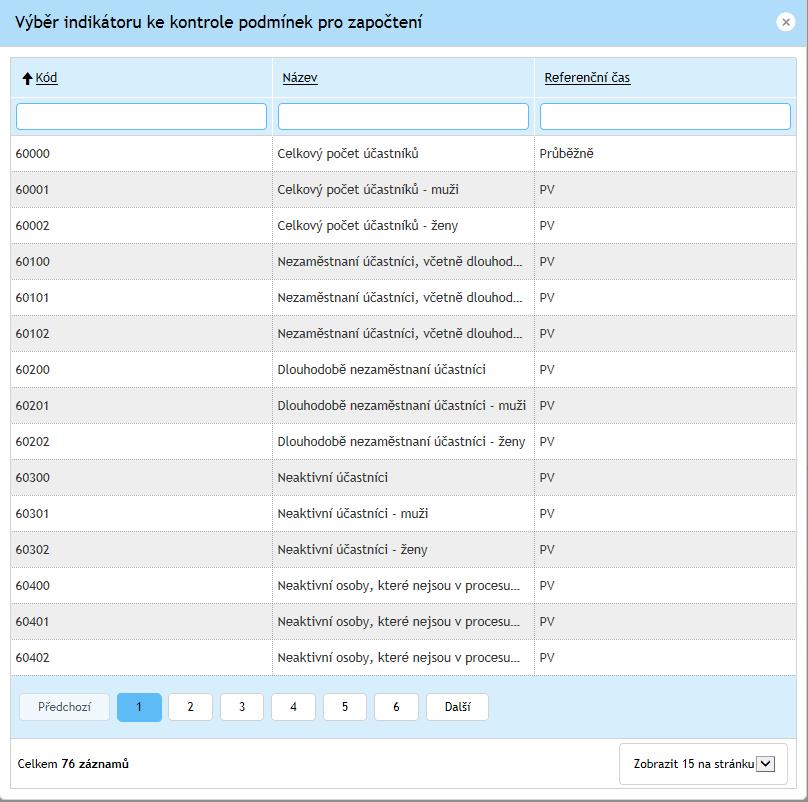Click PV reference time in row 60402

[x=547, y=658]
